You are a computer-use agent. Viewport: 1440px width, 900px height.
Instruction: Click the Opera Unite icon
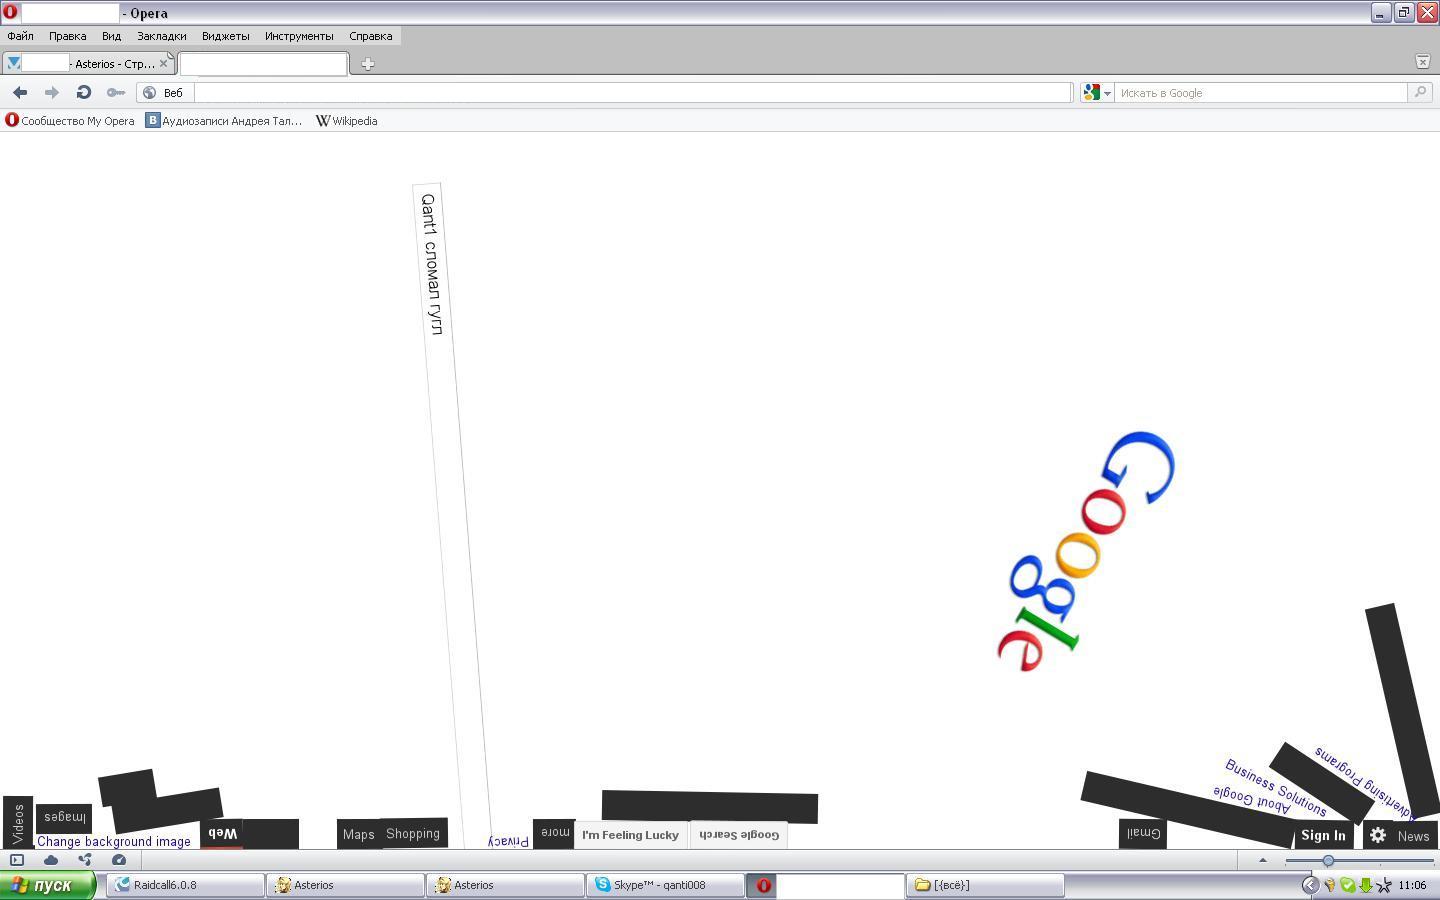click(x=85, y=860)
